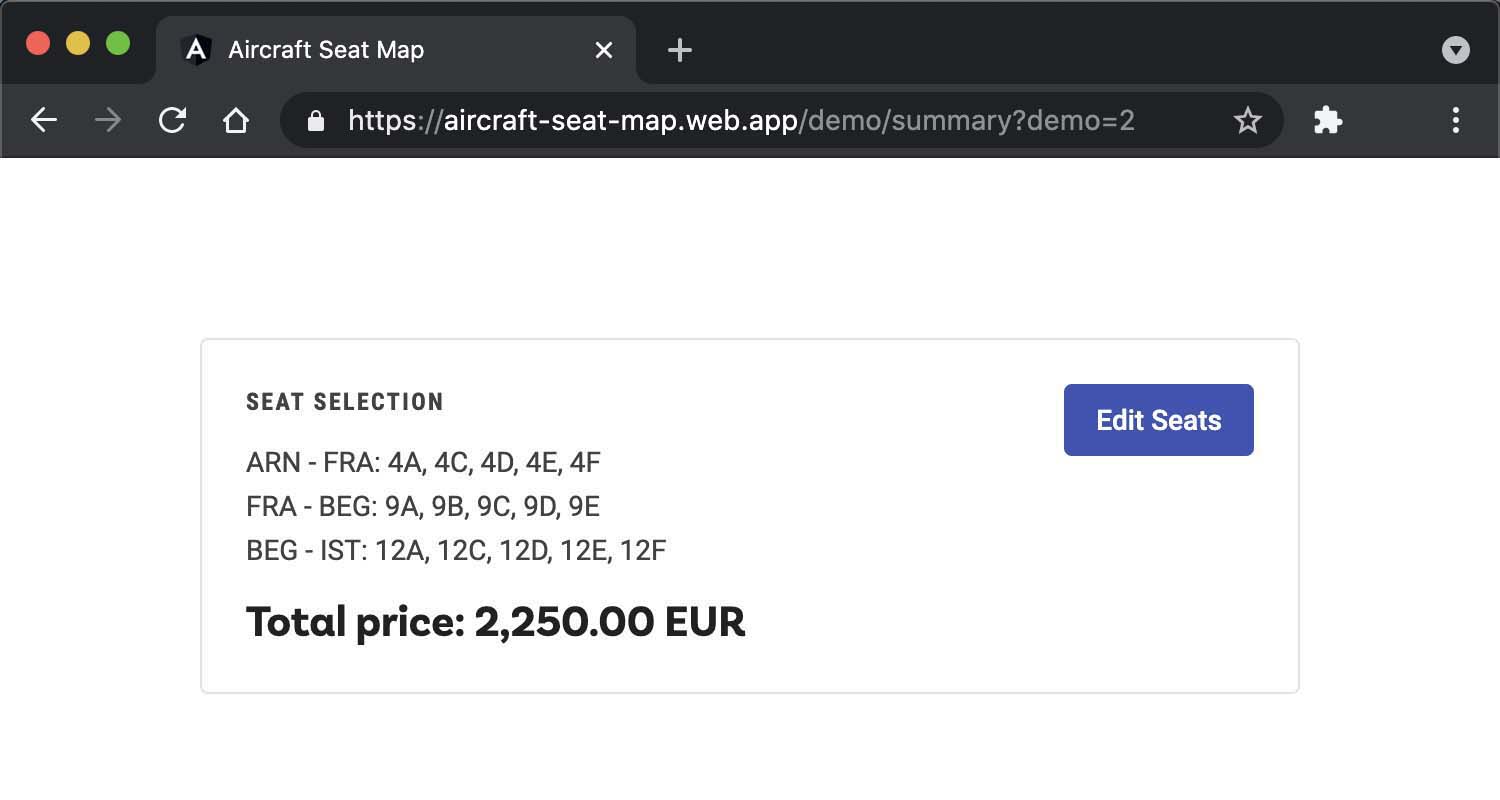The image size is (1500, 800).
Task: Focus the address bar URL field
Action: click(741, 121)
